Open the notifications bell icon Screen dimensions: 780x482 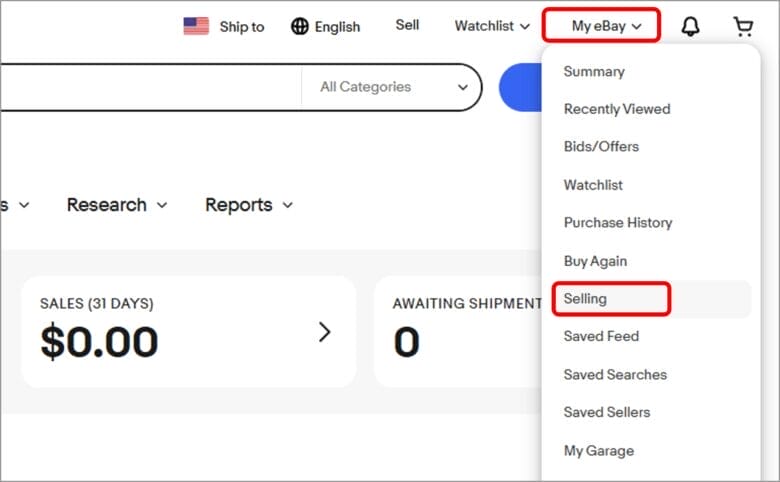(690, 27)
